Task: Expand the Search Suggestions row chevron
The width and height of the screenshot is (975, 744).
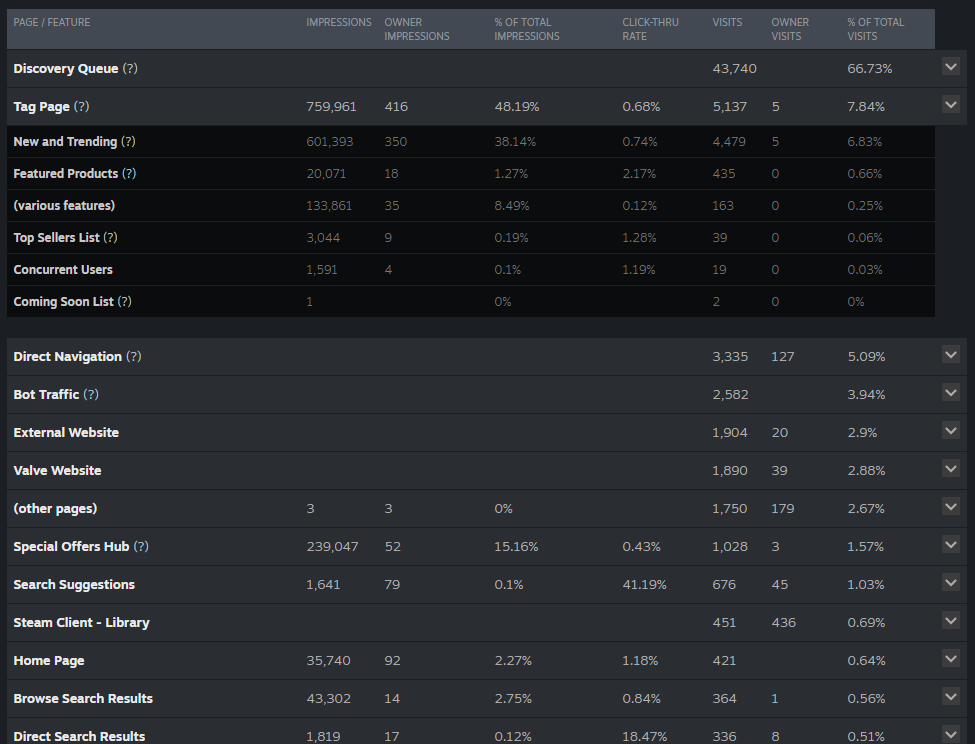Action: click(951, 582)
